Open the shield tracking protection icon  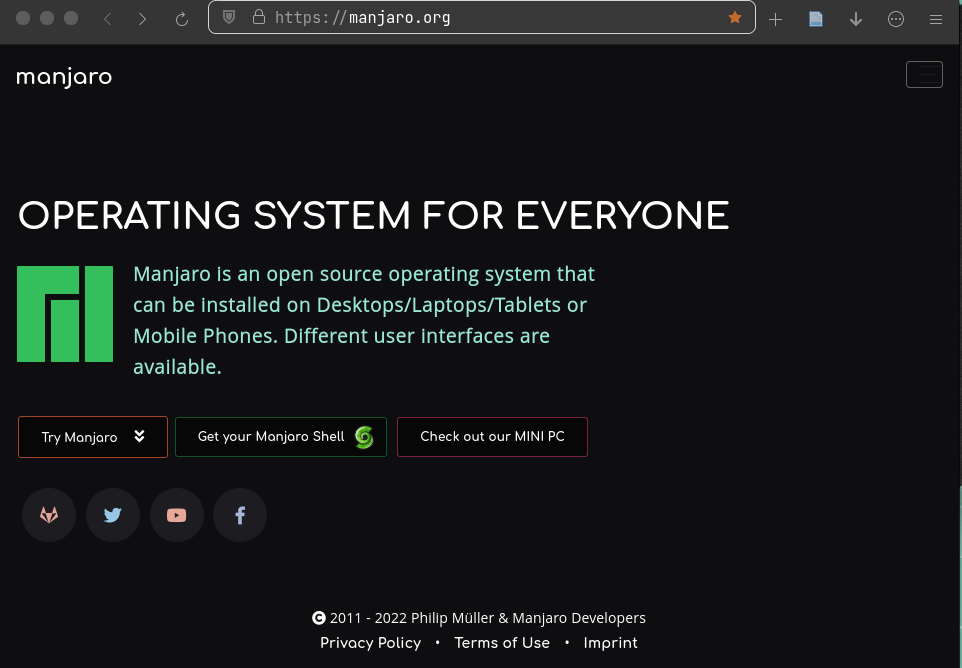click(229, 17)
